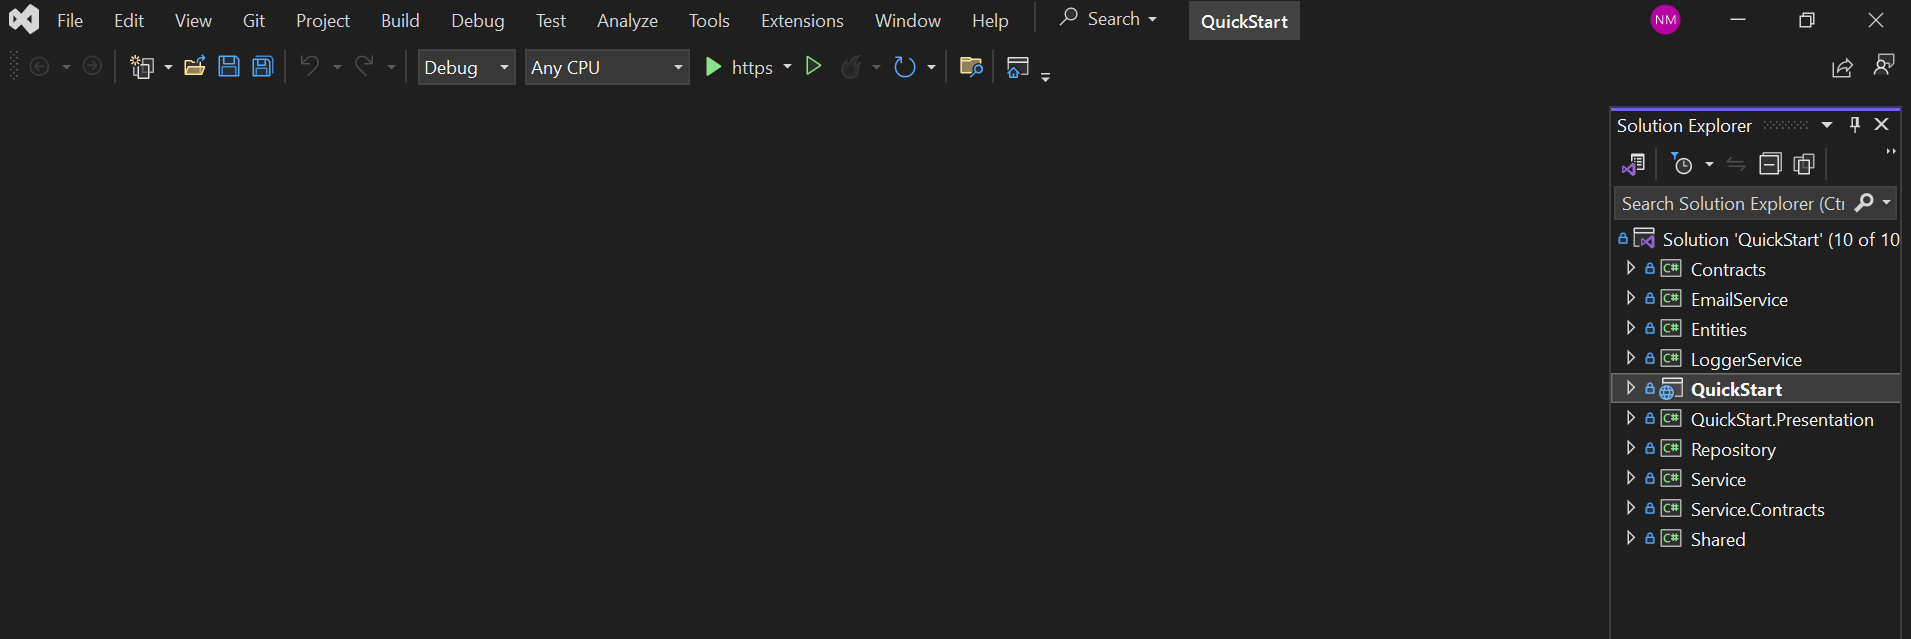Select the Solution 'QuickStart' root node

[1758, 239]
